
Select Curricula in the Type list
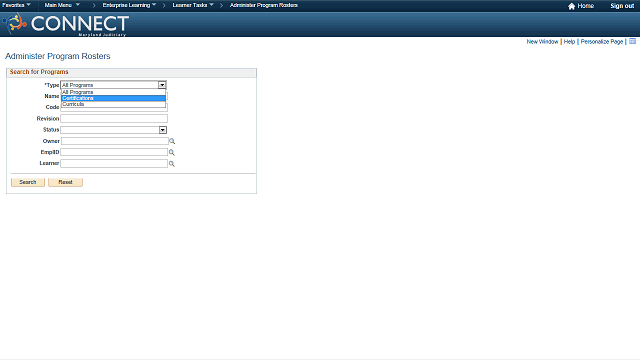tap(113, 104)
